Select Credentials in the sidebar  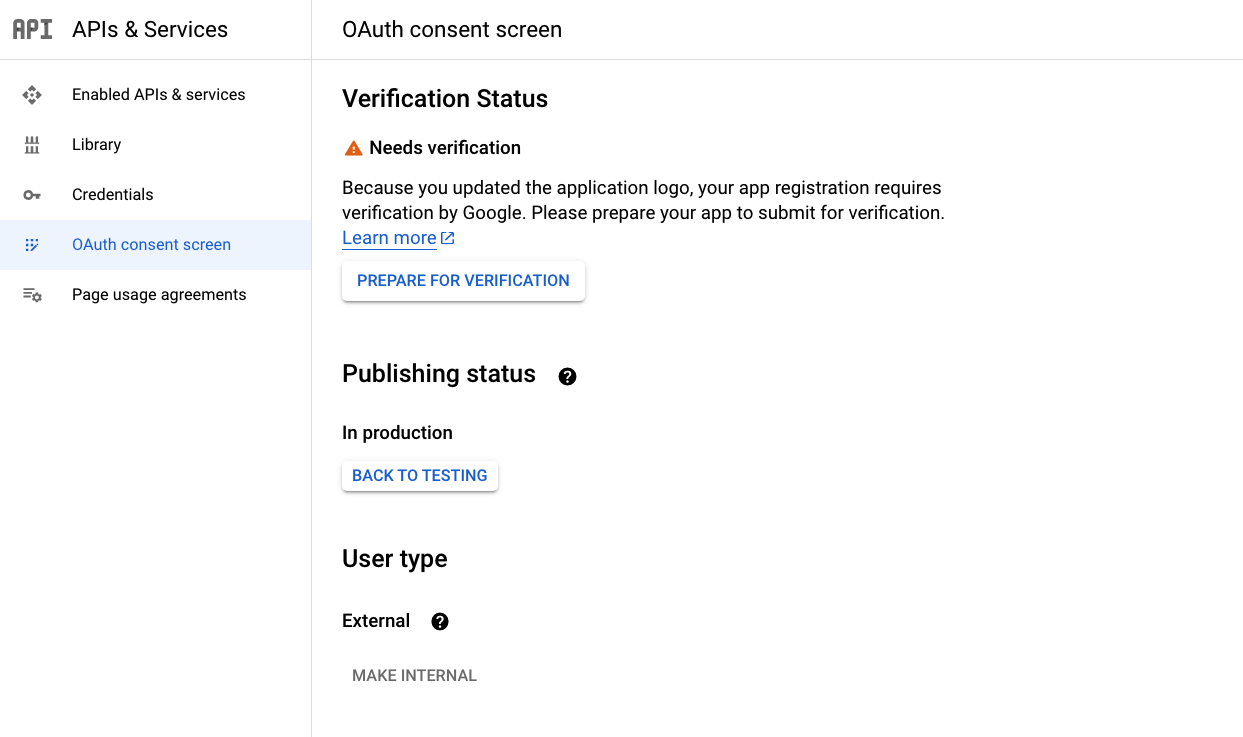tap(112, 195)
